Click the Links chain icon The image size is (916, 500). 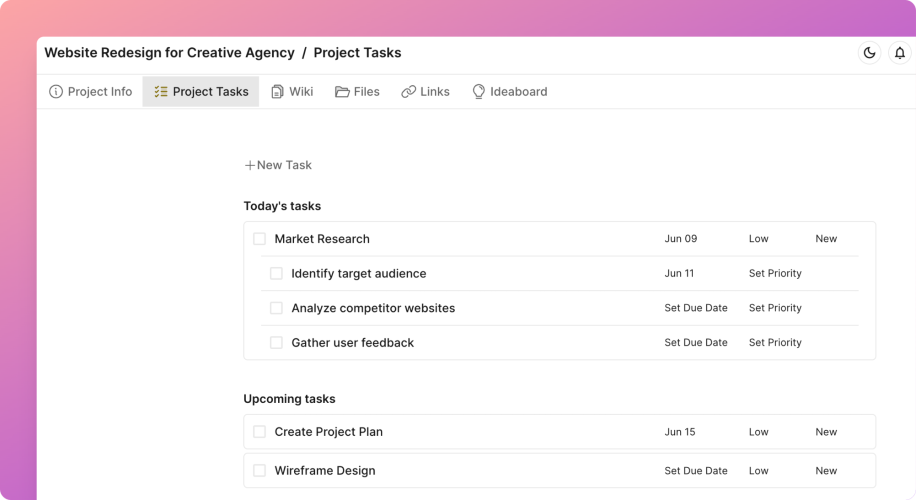click(408, 92)
